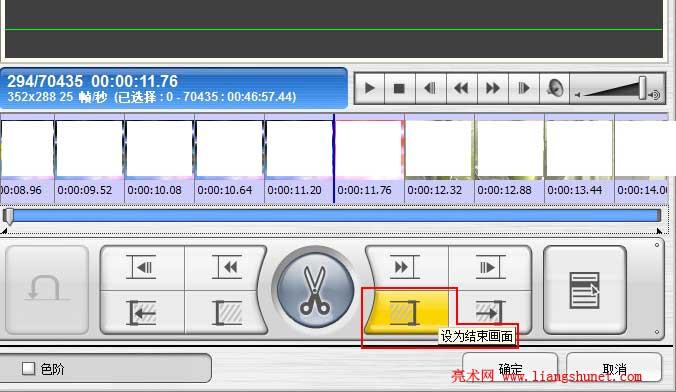Step back one frame to mark start
676x392 pixels.
click(x=142, y=268)
